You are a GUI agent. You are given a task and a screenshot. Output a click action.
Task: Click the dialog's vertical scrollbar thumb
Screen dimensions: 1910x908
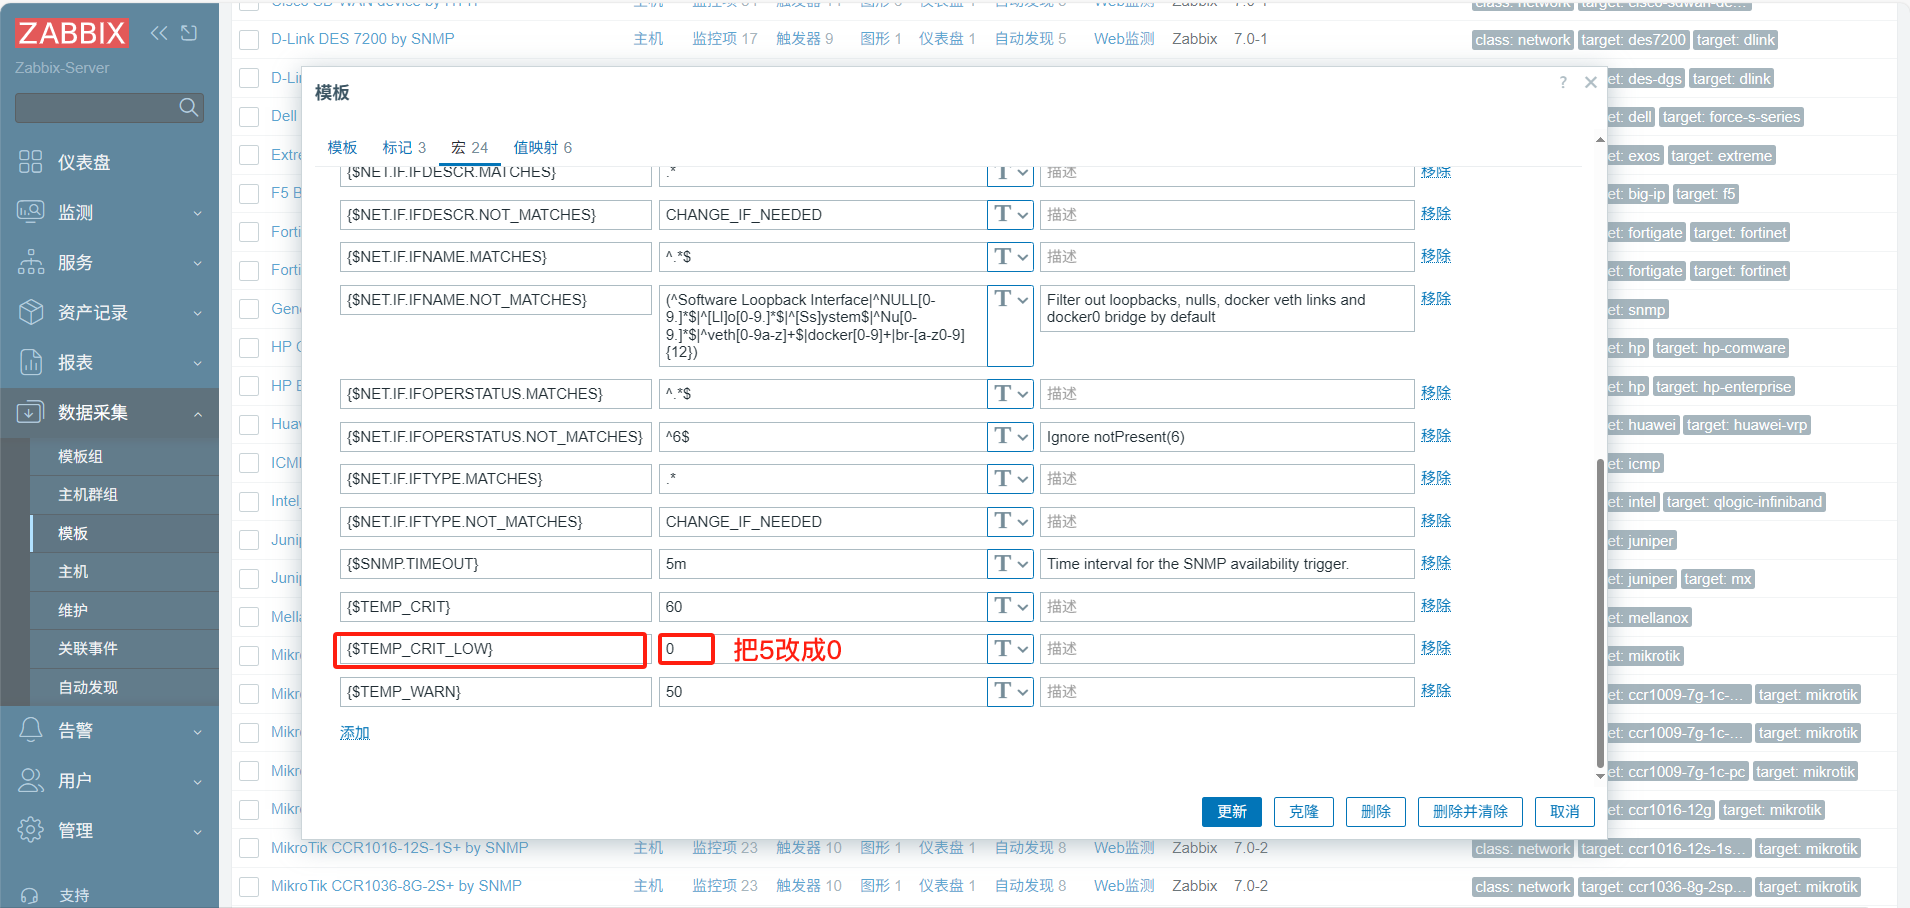(x=1601, y=614)
